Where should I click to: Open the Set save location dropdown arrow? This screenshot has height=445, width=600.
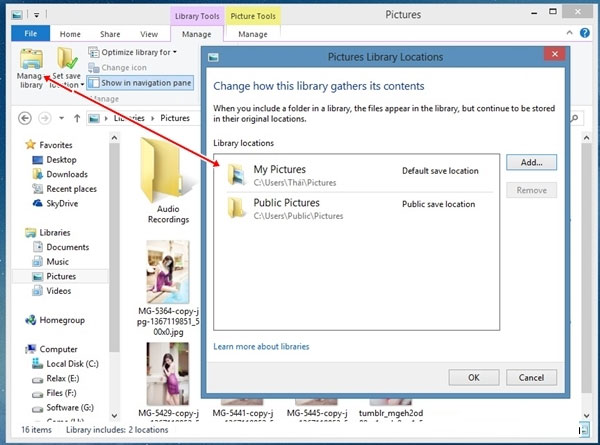point(82,85)
